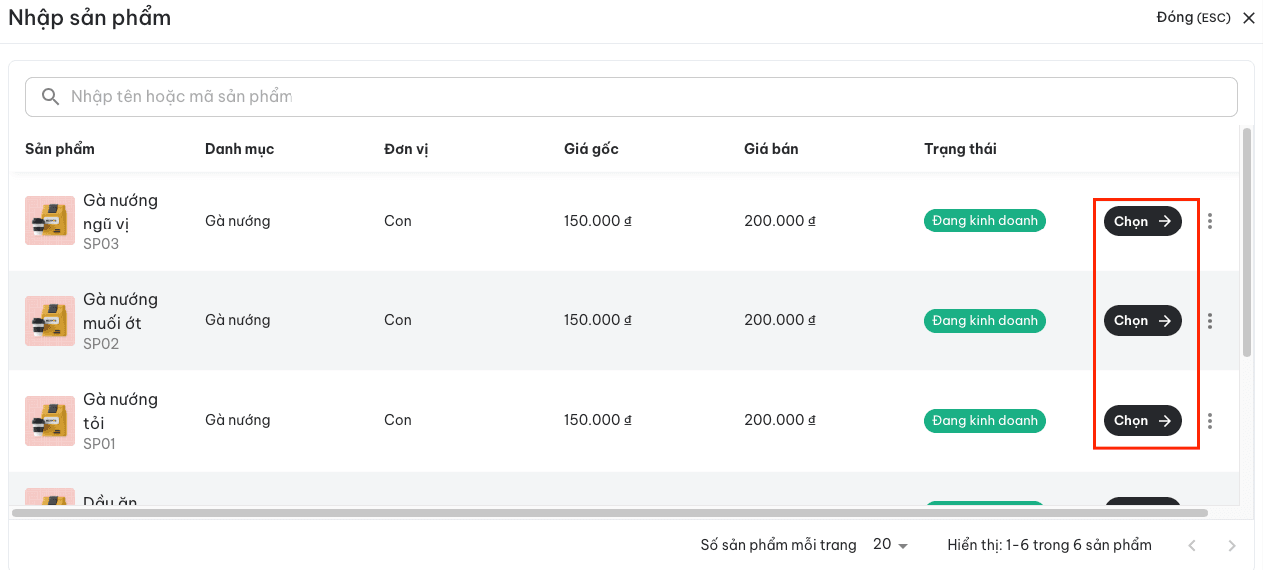Click the Sản phẩm column header

60,149
